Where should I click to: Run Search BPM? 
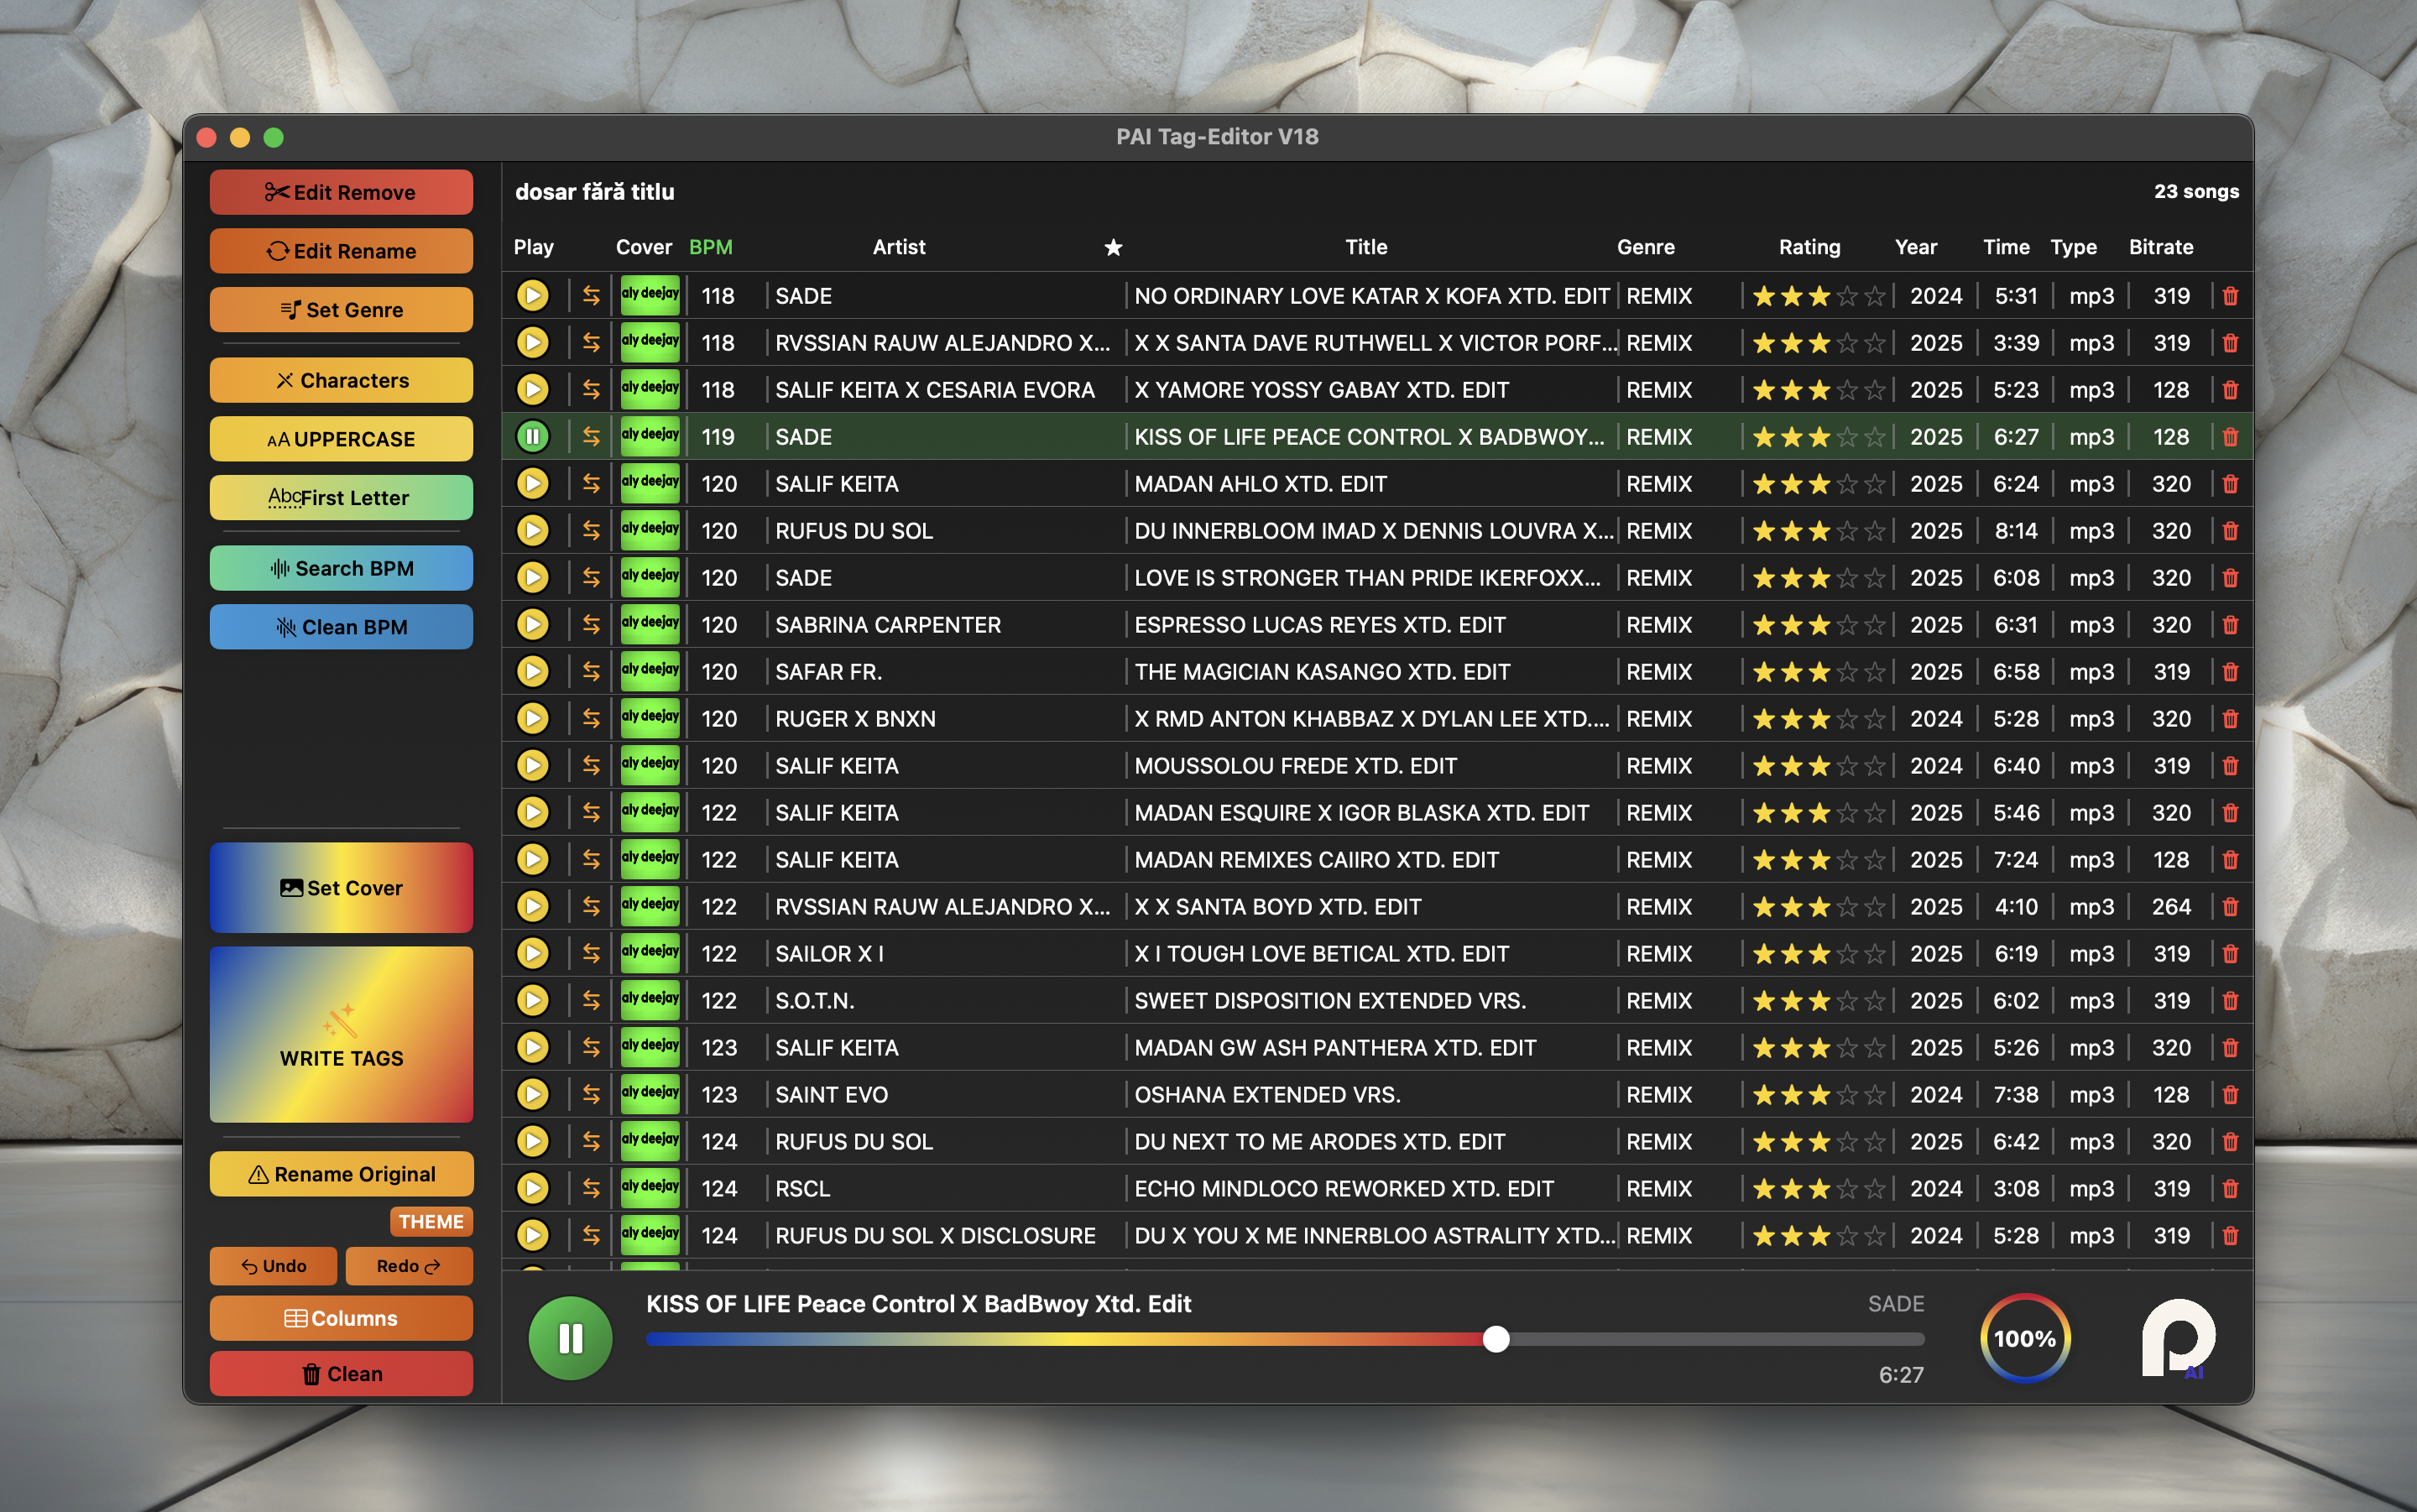click(341, 568)
